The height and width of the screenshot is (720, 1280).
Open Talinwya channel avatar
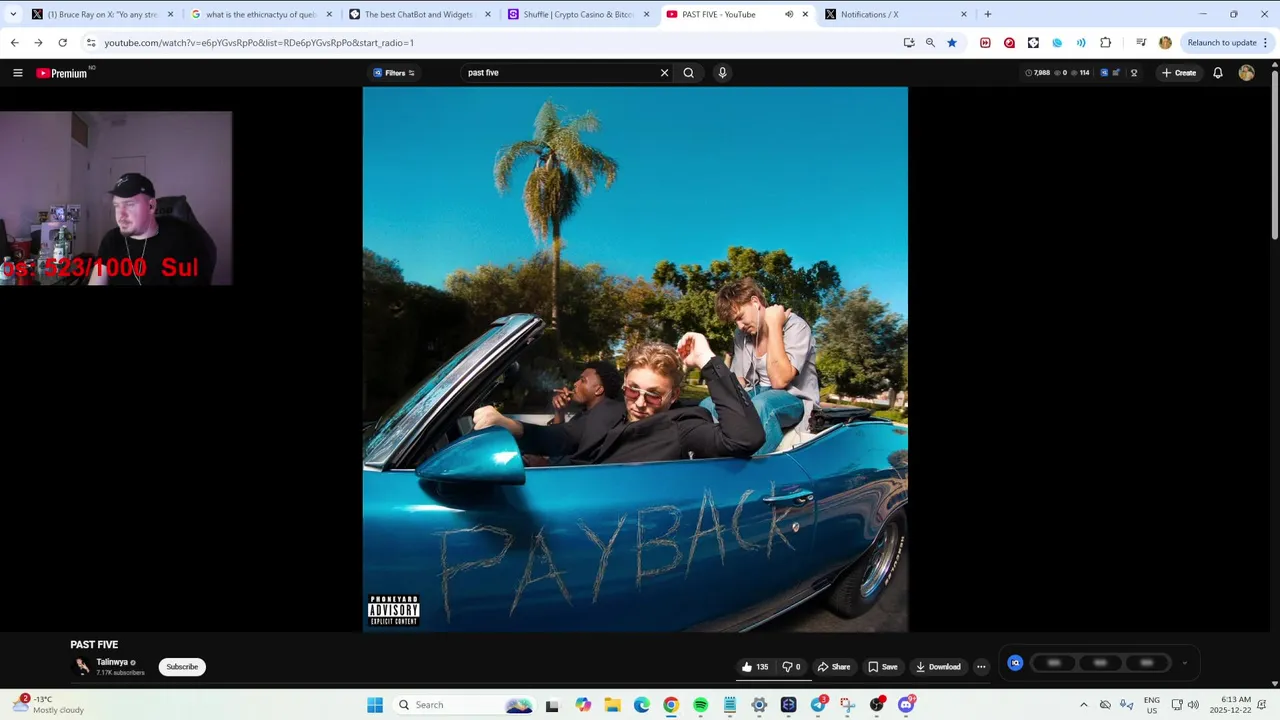(82, 667)
